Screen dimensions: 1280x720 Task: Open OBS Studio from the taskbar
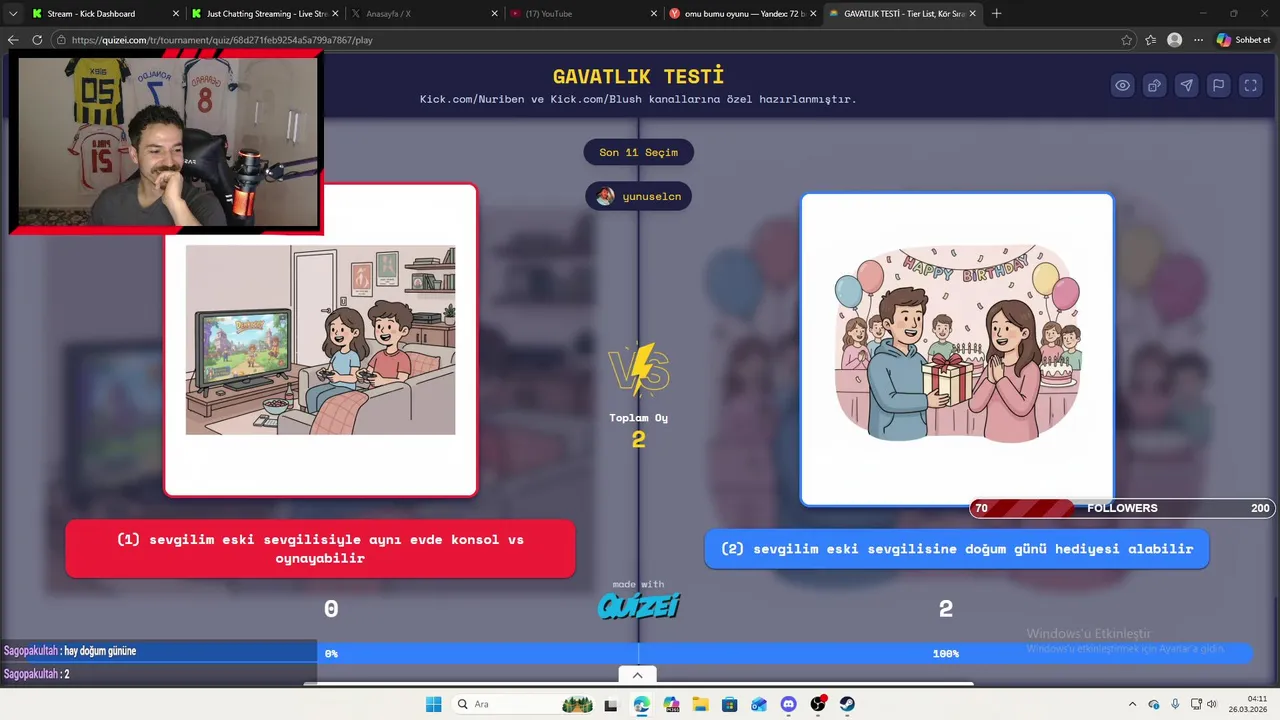click(818, 704)
